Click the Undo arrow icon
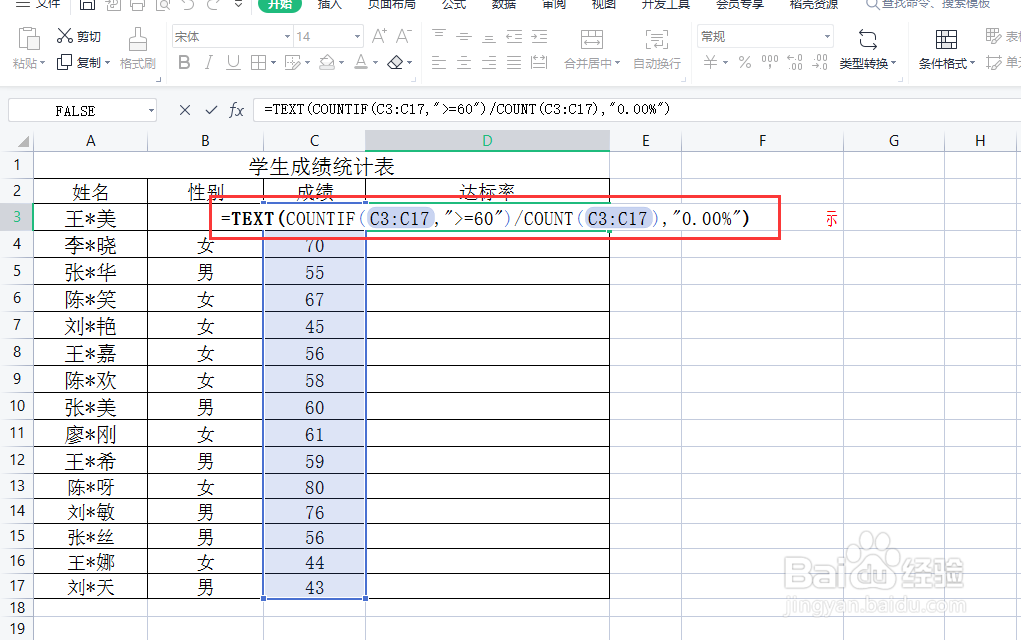The width and height of the screenshot is (1021, 640). coord(189,5)
